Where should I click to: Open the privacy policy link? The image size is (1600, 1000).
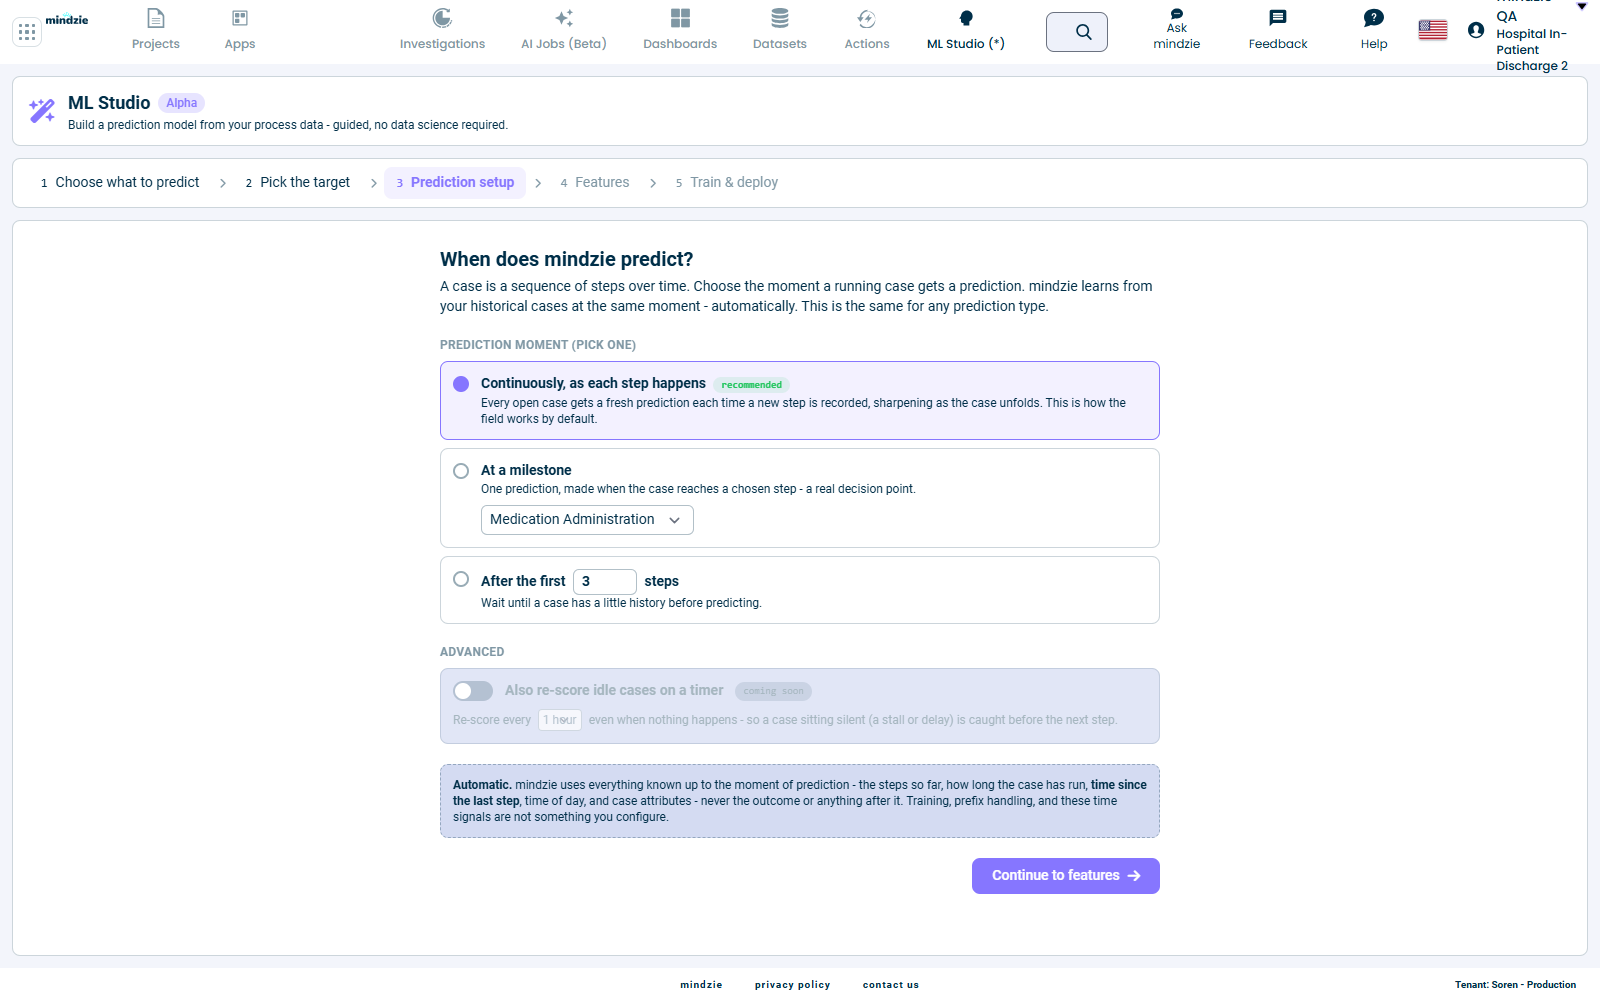(x=793, y=985)
